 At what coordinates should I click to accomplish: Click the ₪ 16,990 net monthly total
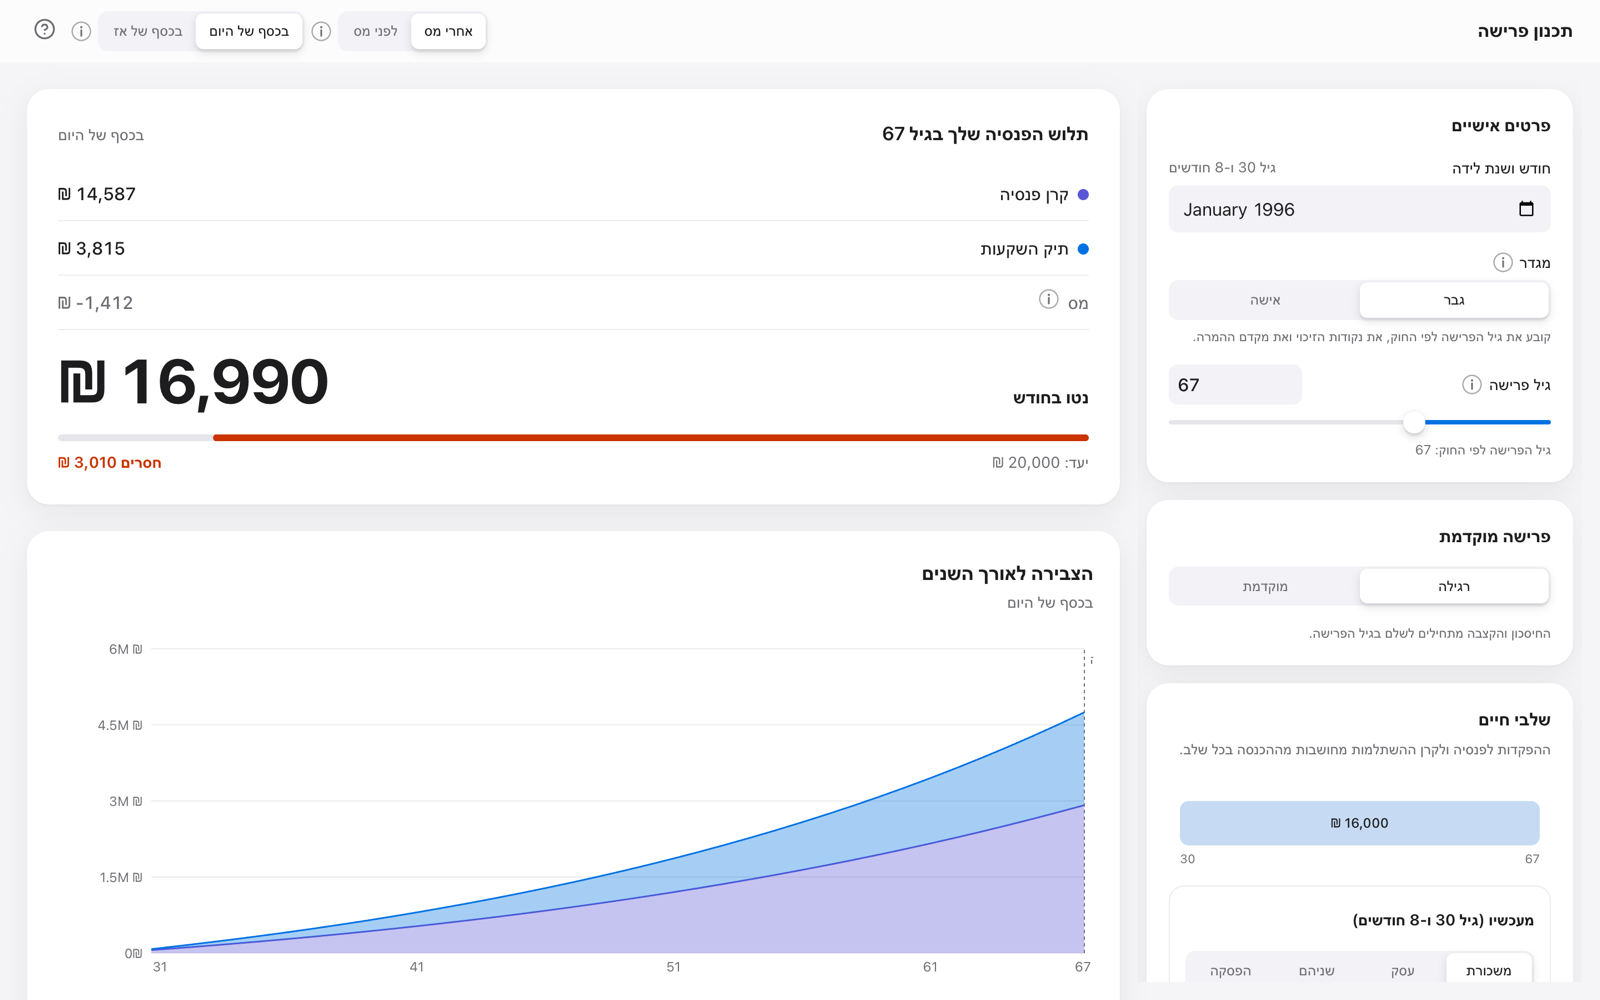tap(193, 381)
